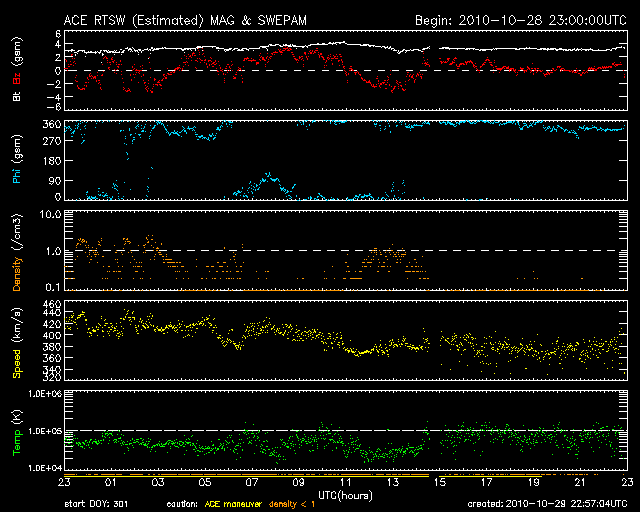Select the '1.0E+06' tick on the Temp axis

point(45,394)
